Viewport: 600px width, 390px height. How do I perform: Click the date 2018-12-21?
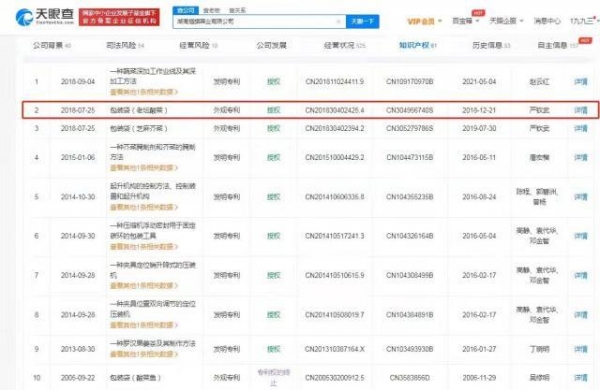click(x=479, y=110)
